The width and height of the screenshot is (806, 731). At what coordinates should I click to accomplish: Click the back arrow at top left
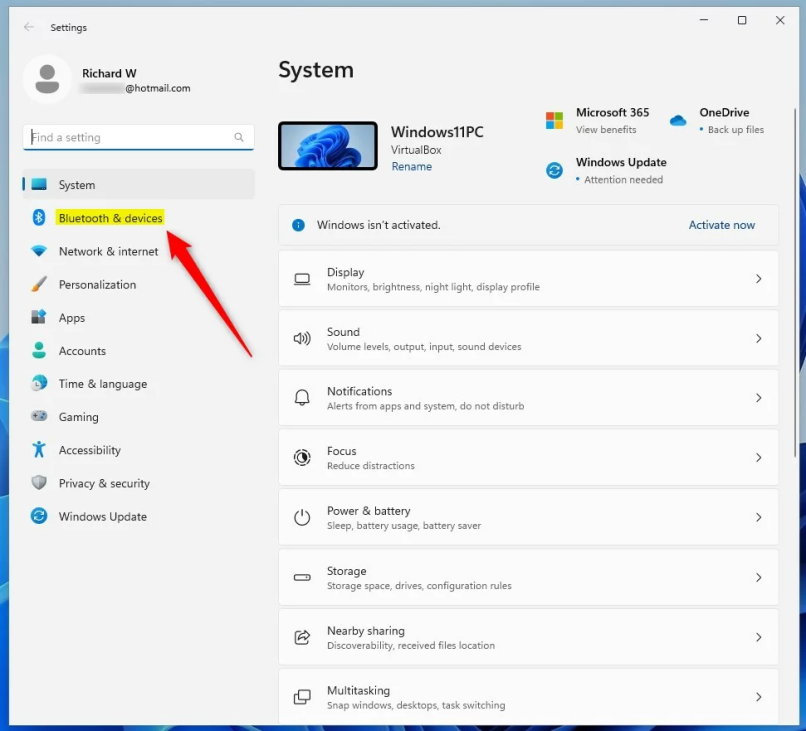[x=29, y=27]
